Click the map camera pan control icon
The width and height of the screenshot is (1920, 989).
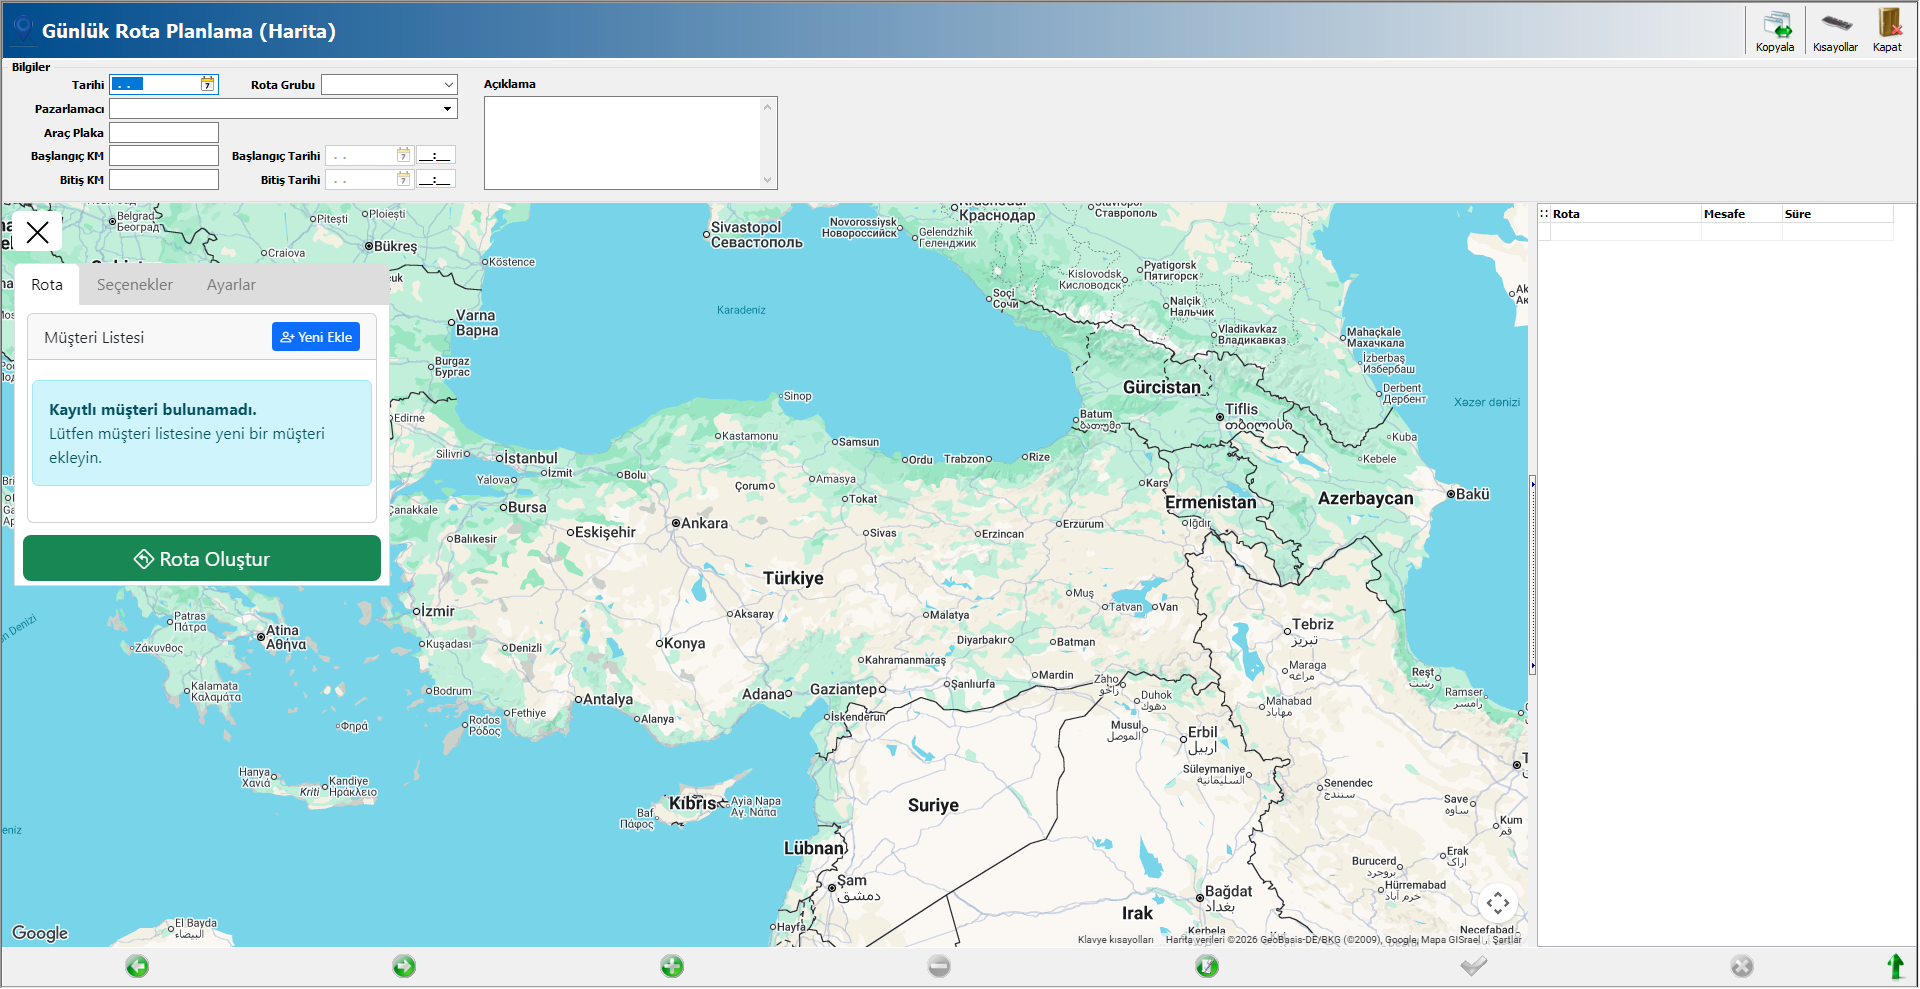(x=1498, y=903)
